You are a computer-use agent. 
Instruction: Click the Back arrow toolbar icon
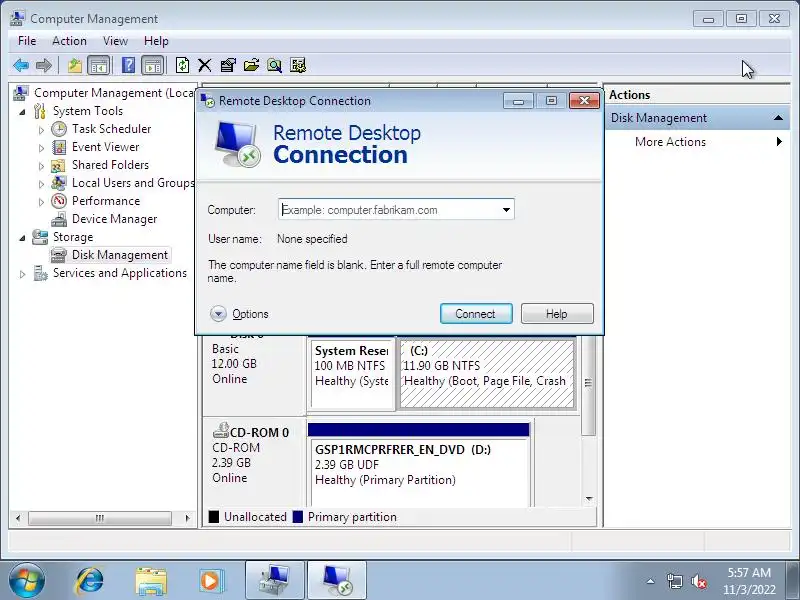point(21,65)
